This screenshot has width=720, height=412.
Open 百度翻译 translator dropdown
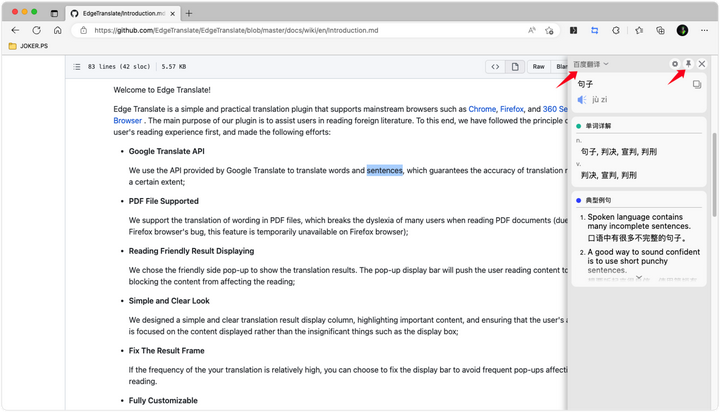(591, 64)
